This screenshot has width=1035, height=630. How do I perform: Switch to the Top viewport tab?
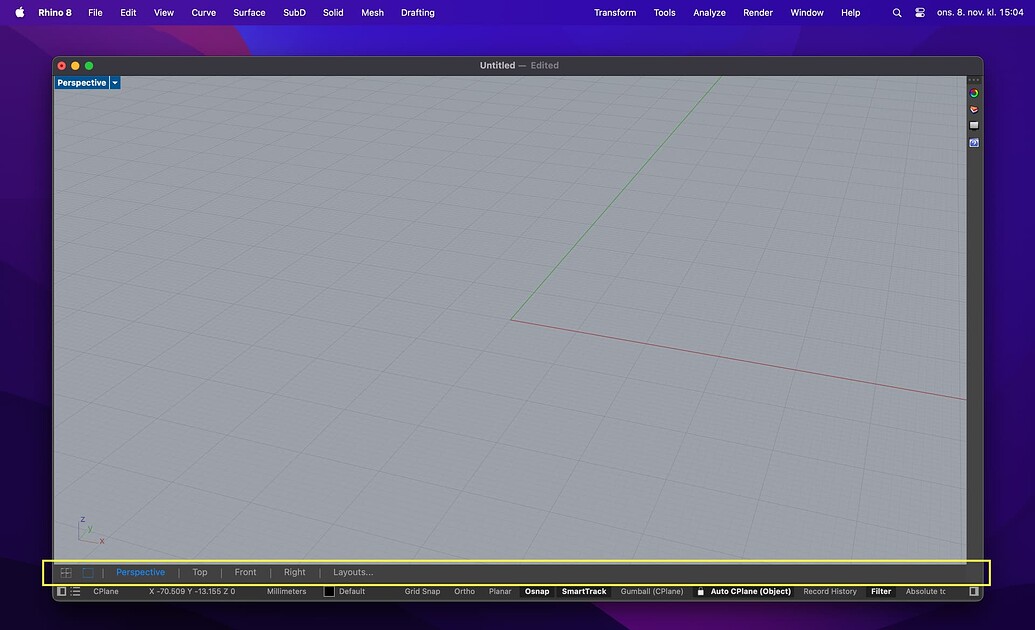[x=199, y=572]
